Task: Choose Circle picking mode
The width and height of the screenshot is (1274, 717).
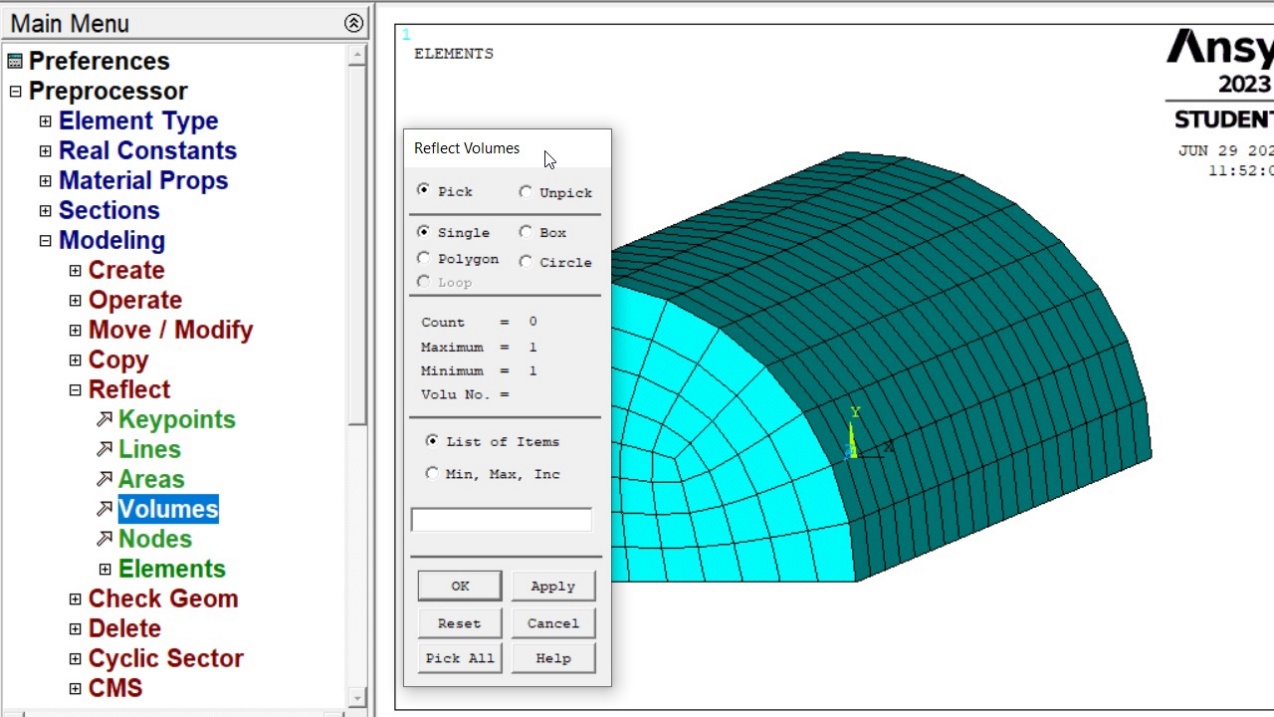Action: pyautogui.click(x=525, y=261)
